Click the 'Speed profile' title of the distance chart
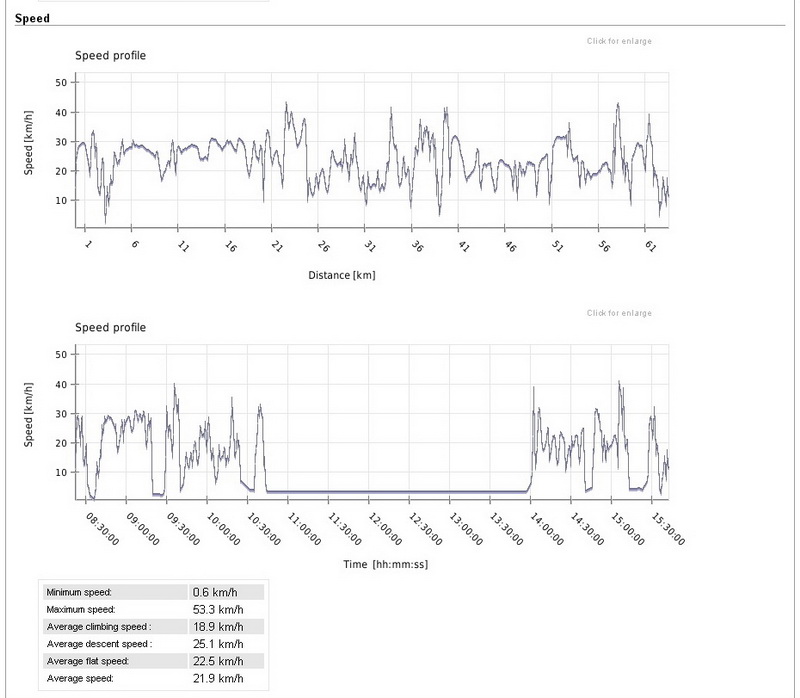Viewport: 800px width, 698px height. point(111,55)
